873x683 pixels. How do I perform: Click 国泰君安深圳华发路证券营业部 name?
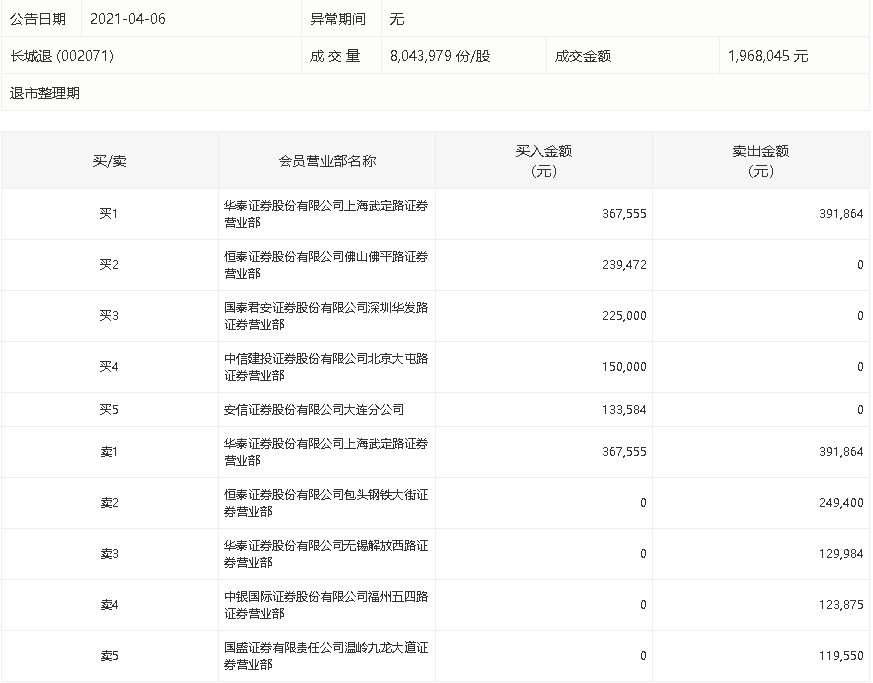click(326, 316)
